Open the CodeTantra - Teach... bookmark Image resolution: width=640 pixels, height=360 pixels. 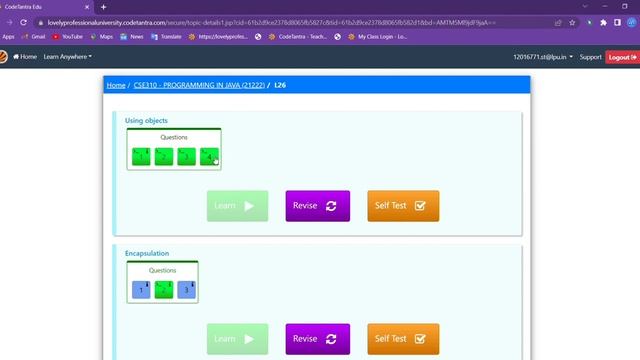tap(298, 37)
